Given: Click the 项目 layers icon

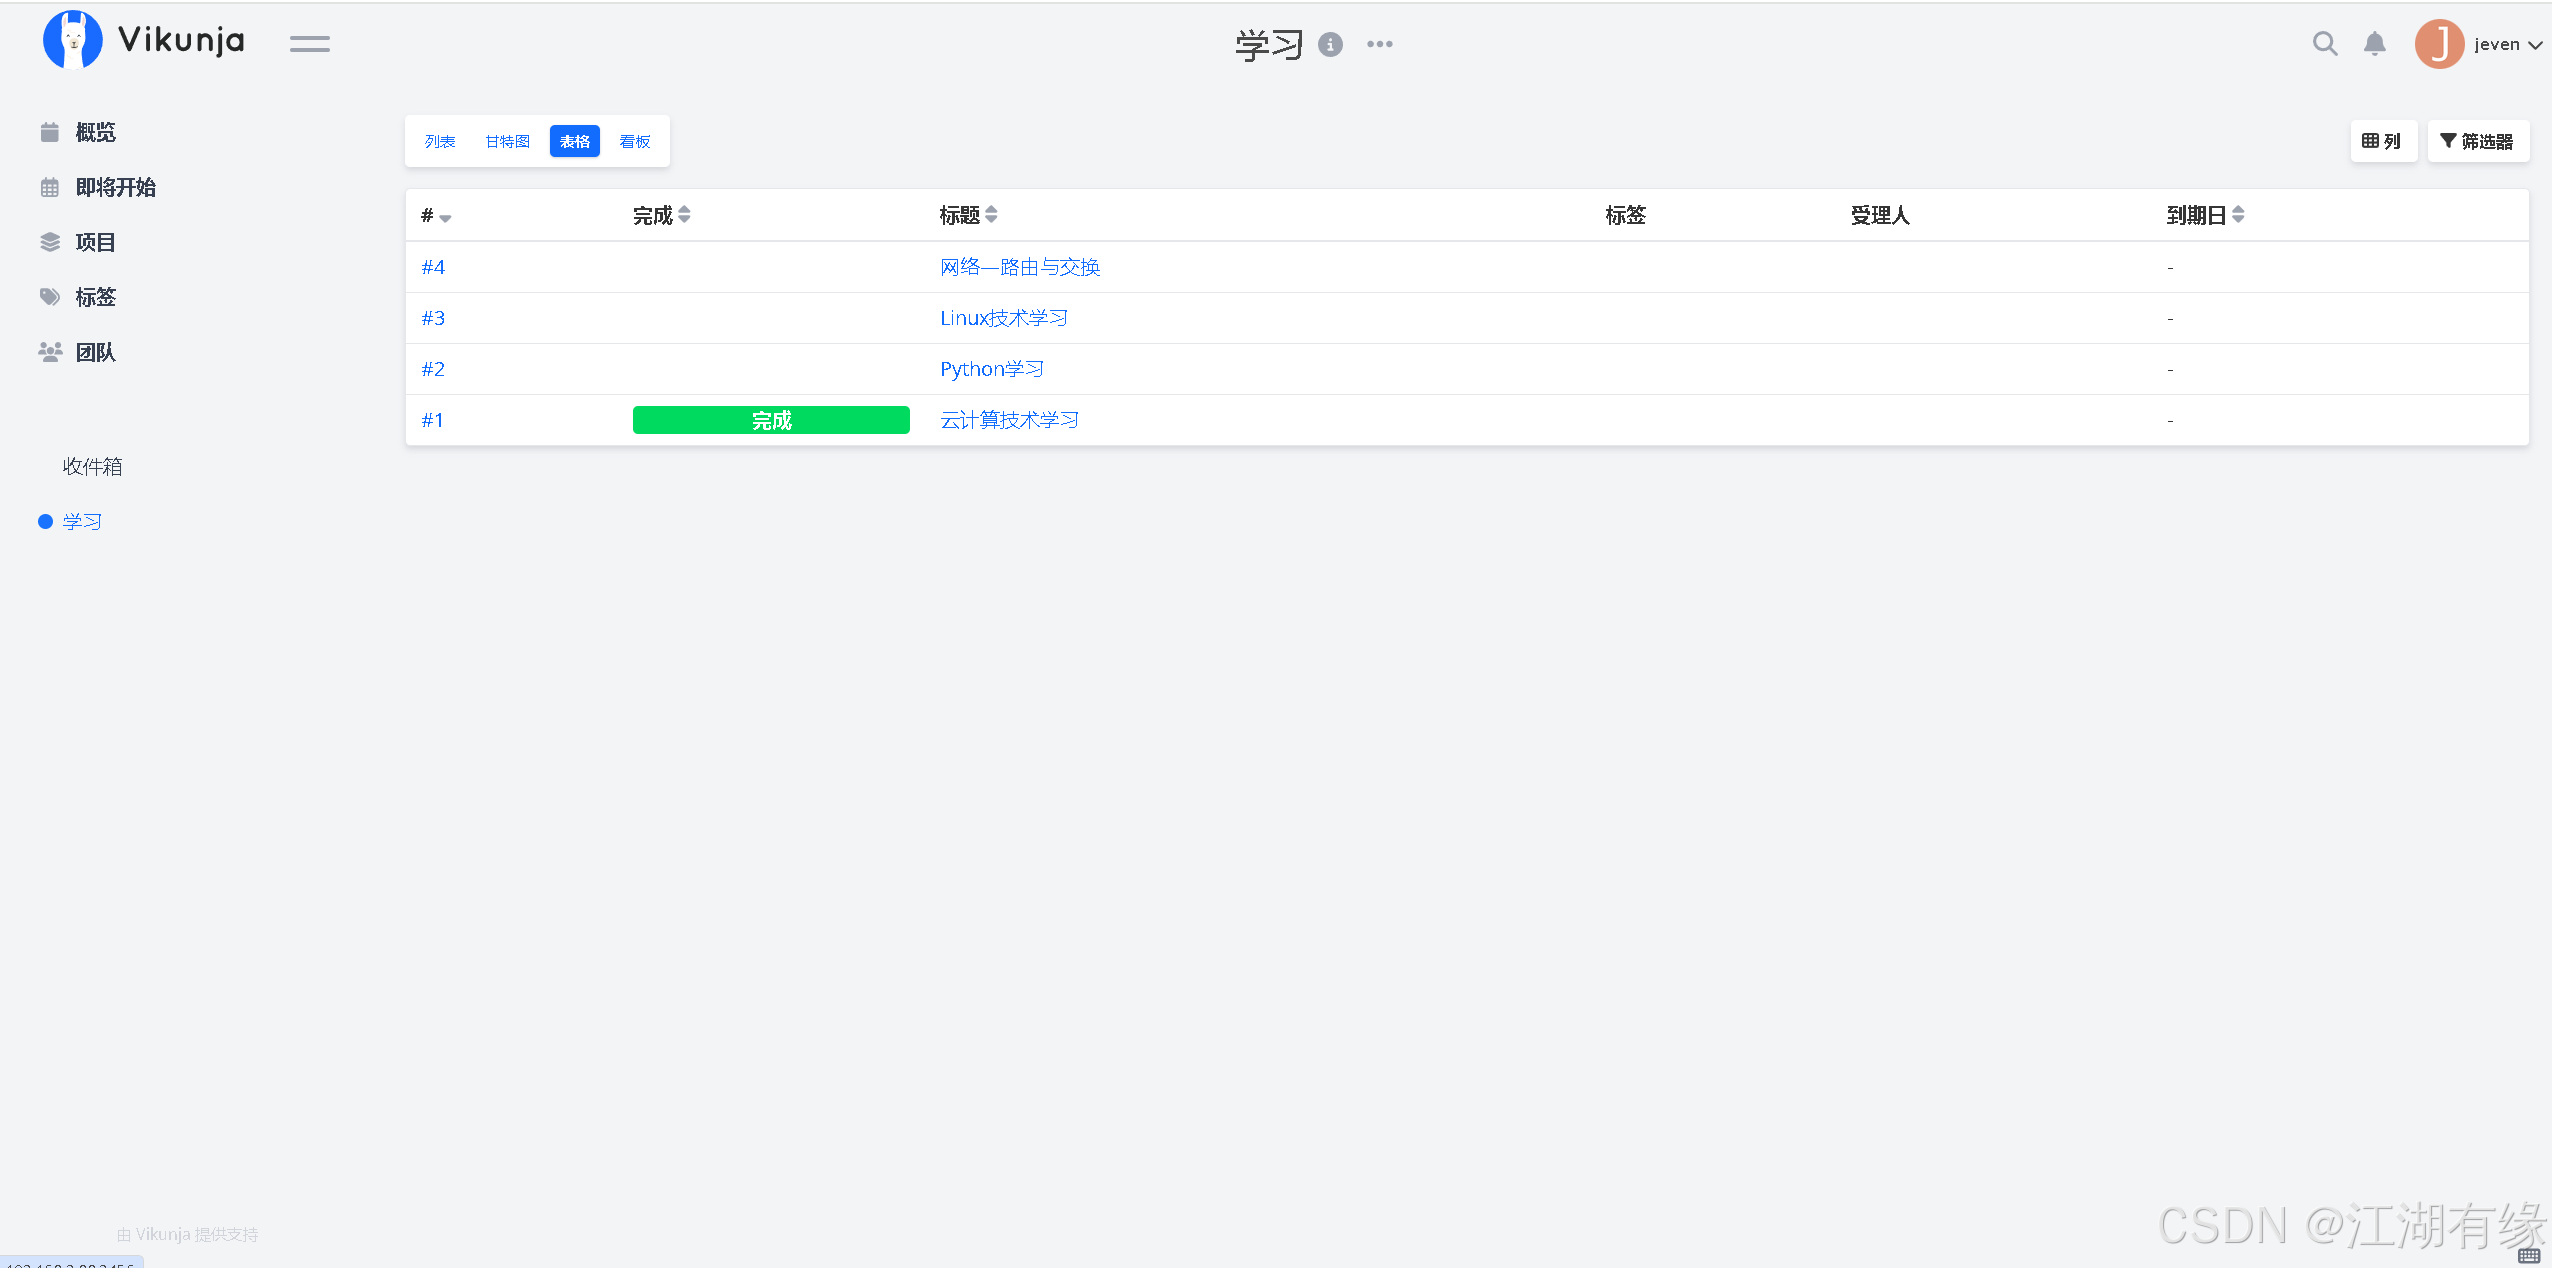Looking at the screenshot, I should point(50,242).
